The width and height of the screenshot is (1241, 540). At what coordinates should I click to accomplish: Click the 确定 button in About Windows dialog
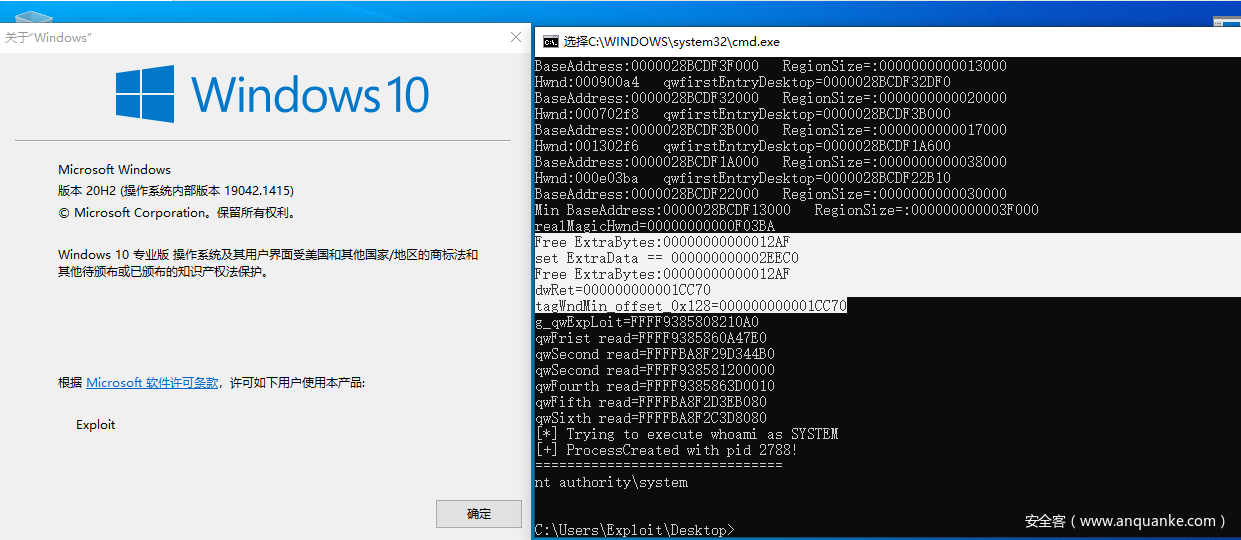click(x=479, y=514)
